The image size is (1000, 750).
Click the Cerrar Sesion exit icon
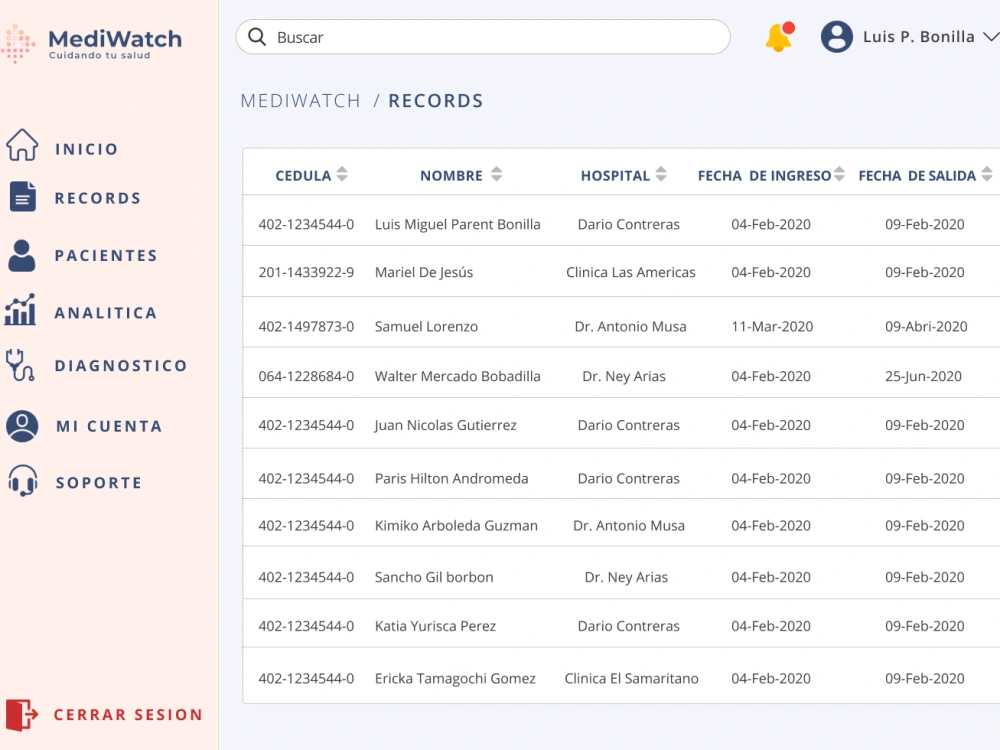[22, 714]
